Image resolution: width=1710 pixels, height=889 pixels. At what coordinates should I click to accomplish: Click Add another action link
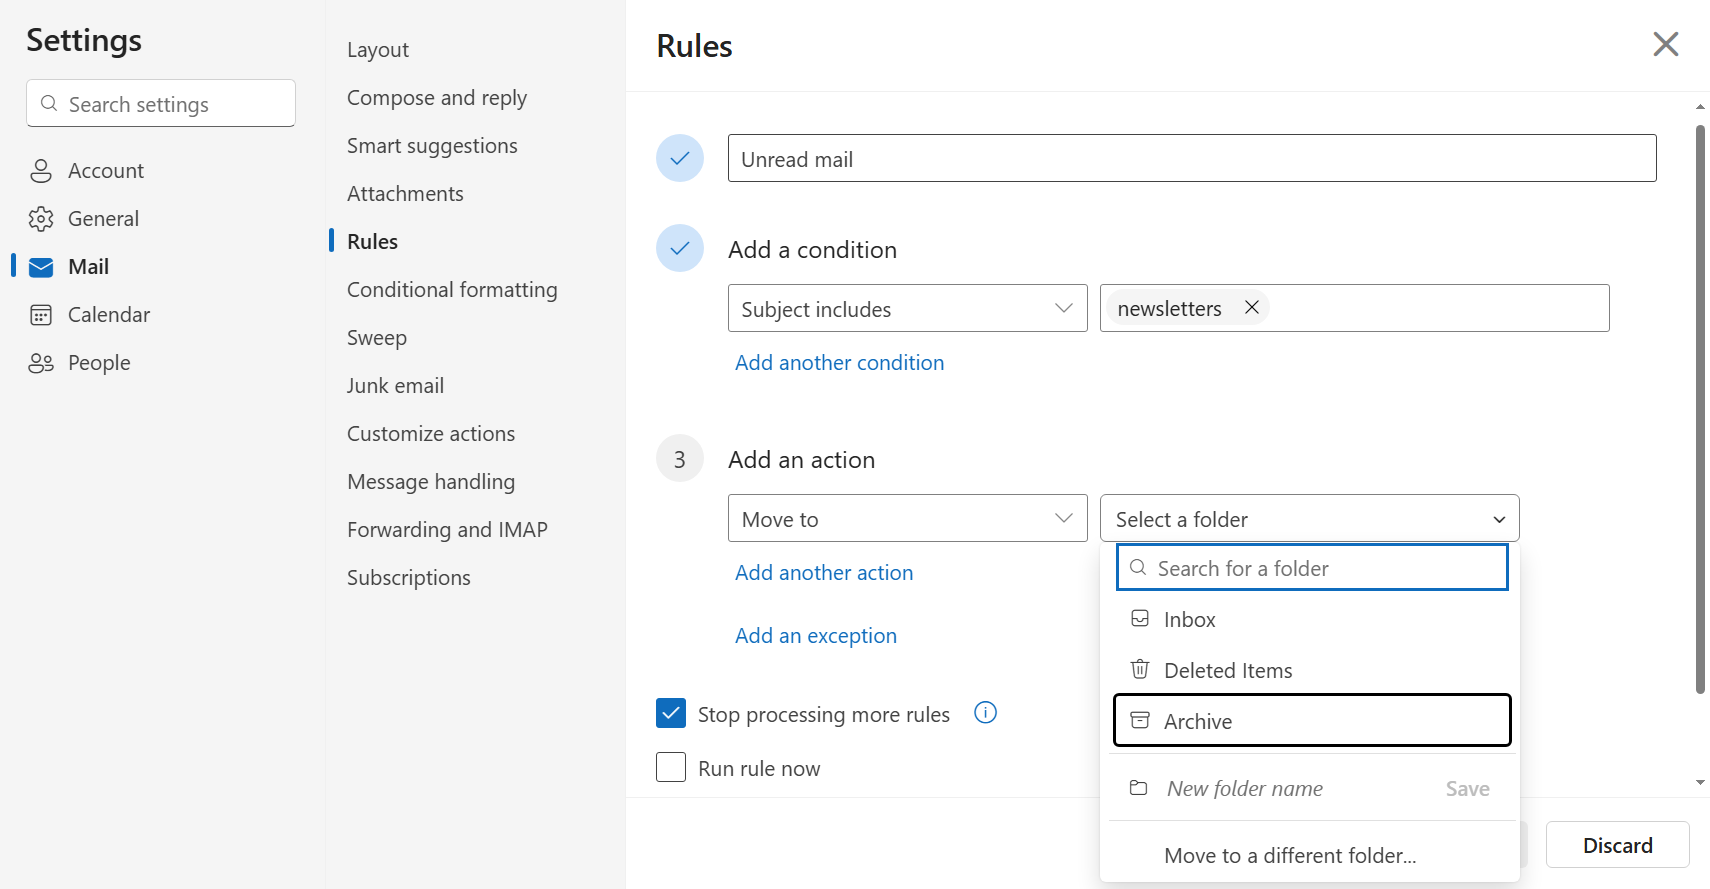[x=824, y=573]
